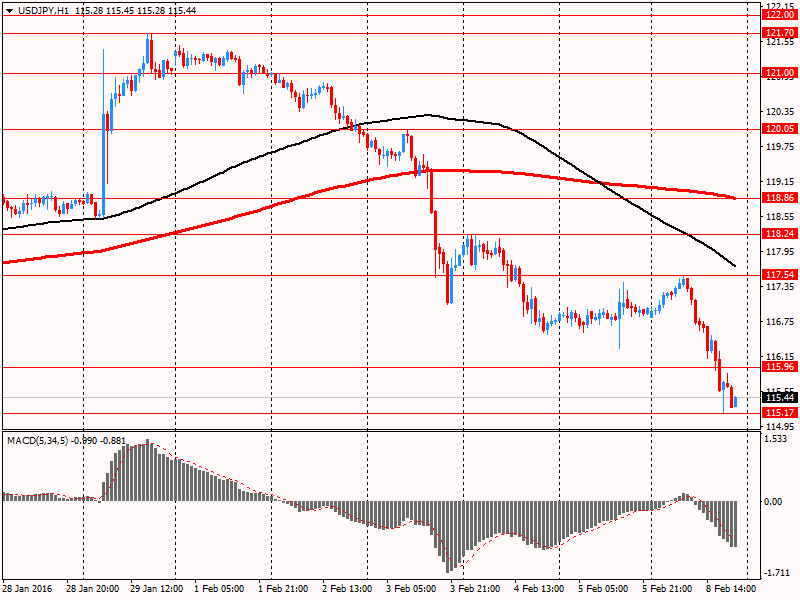Click the 115.17 red price level label
800x600 pixels.
[x=780, y=413]
